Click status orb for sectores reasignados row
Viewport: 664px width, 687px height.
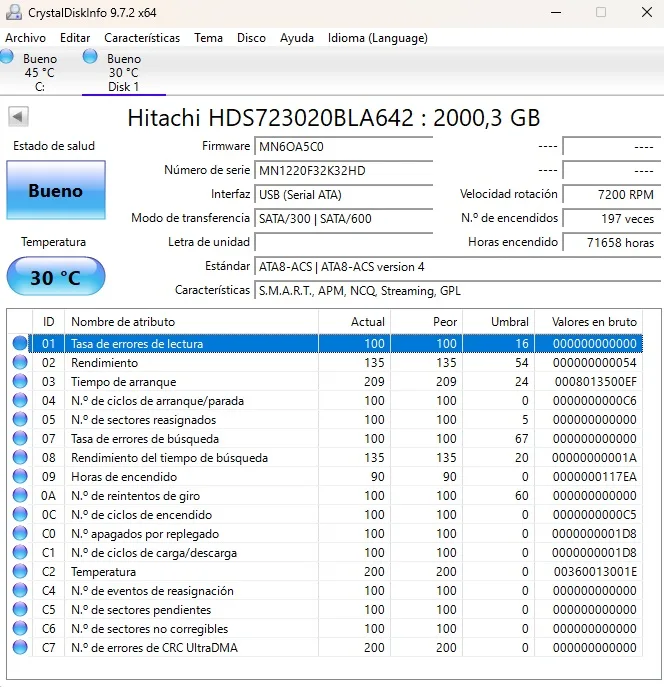pyautogui.click(x=20, y=420)
